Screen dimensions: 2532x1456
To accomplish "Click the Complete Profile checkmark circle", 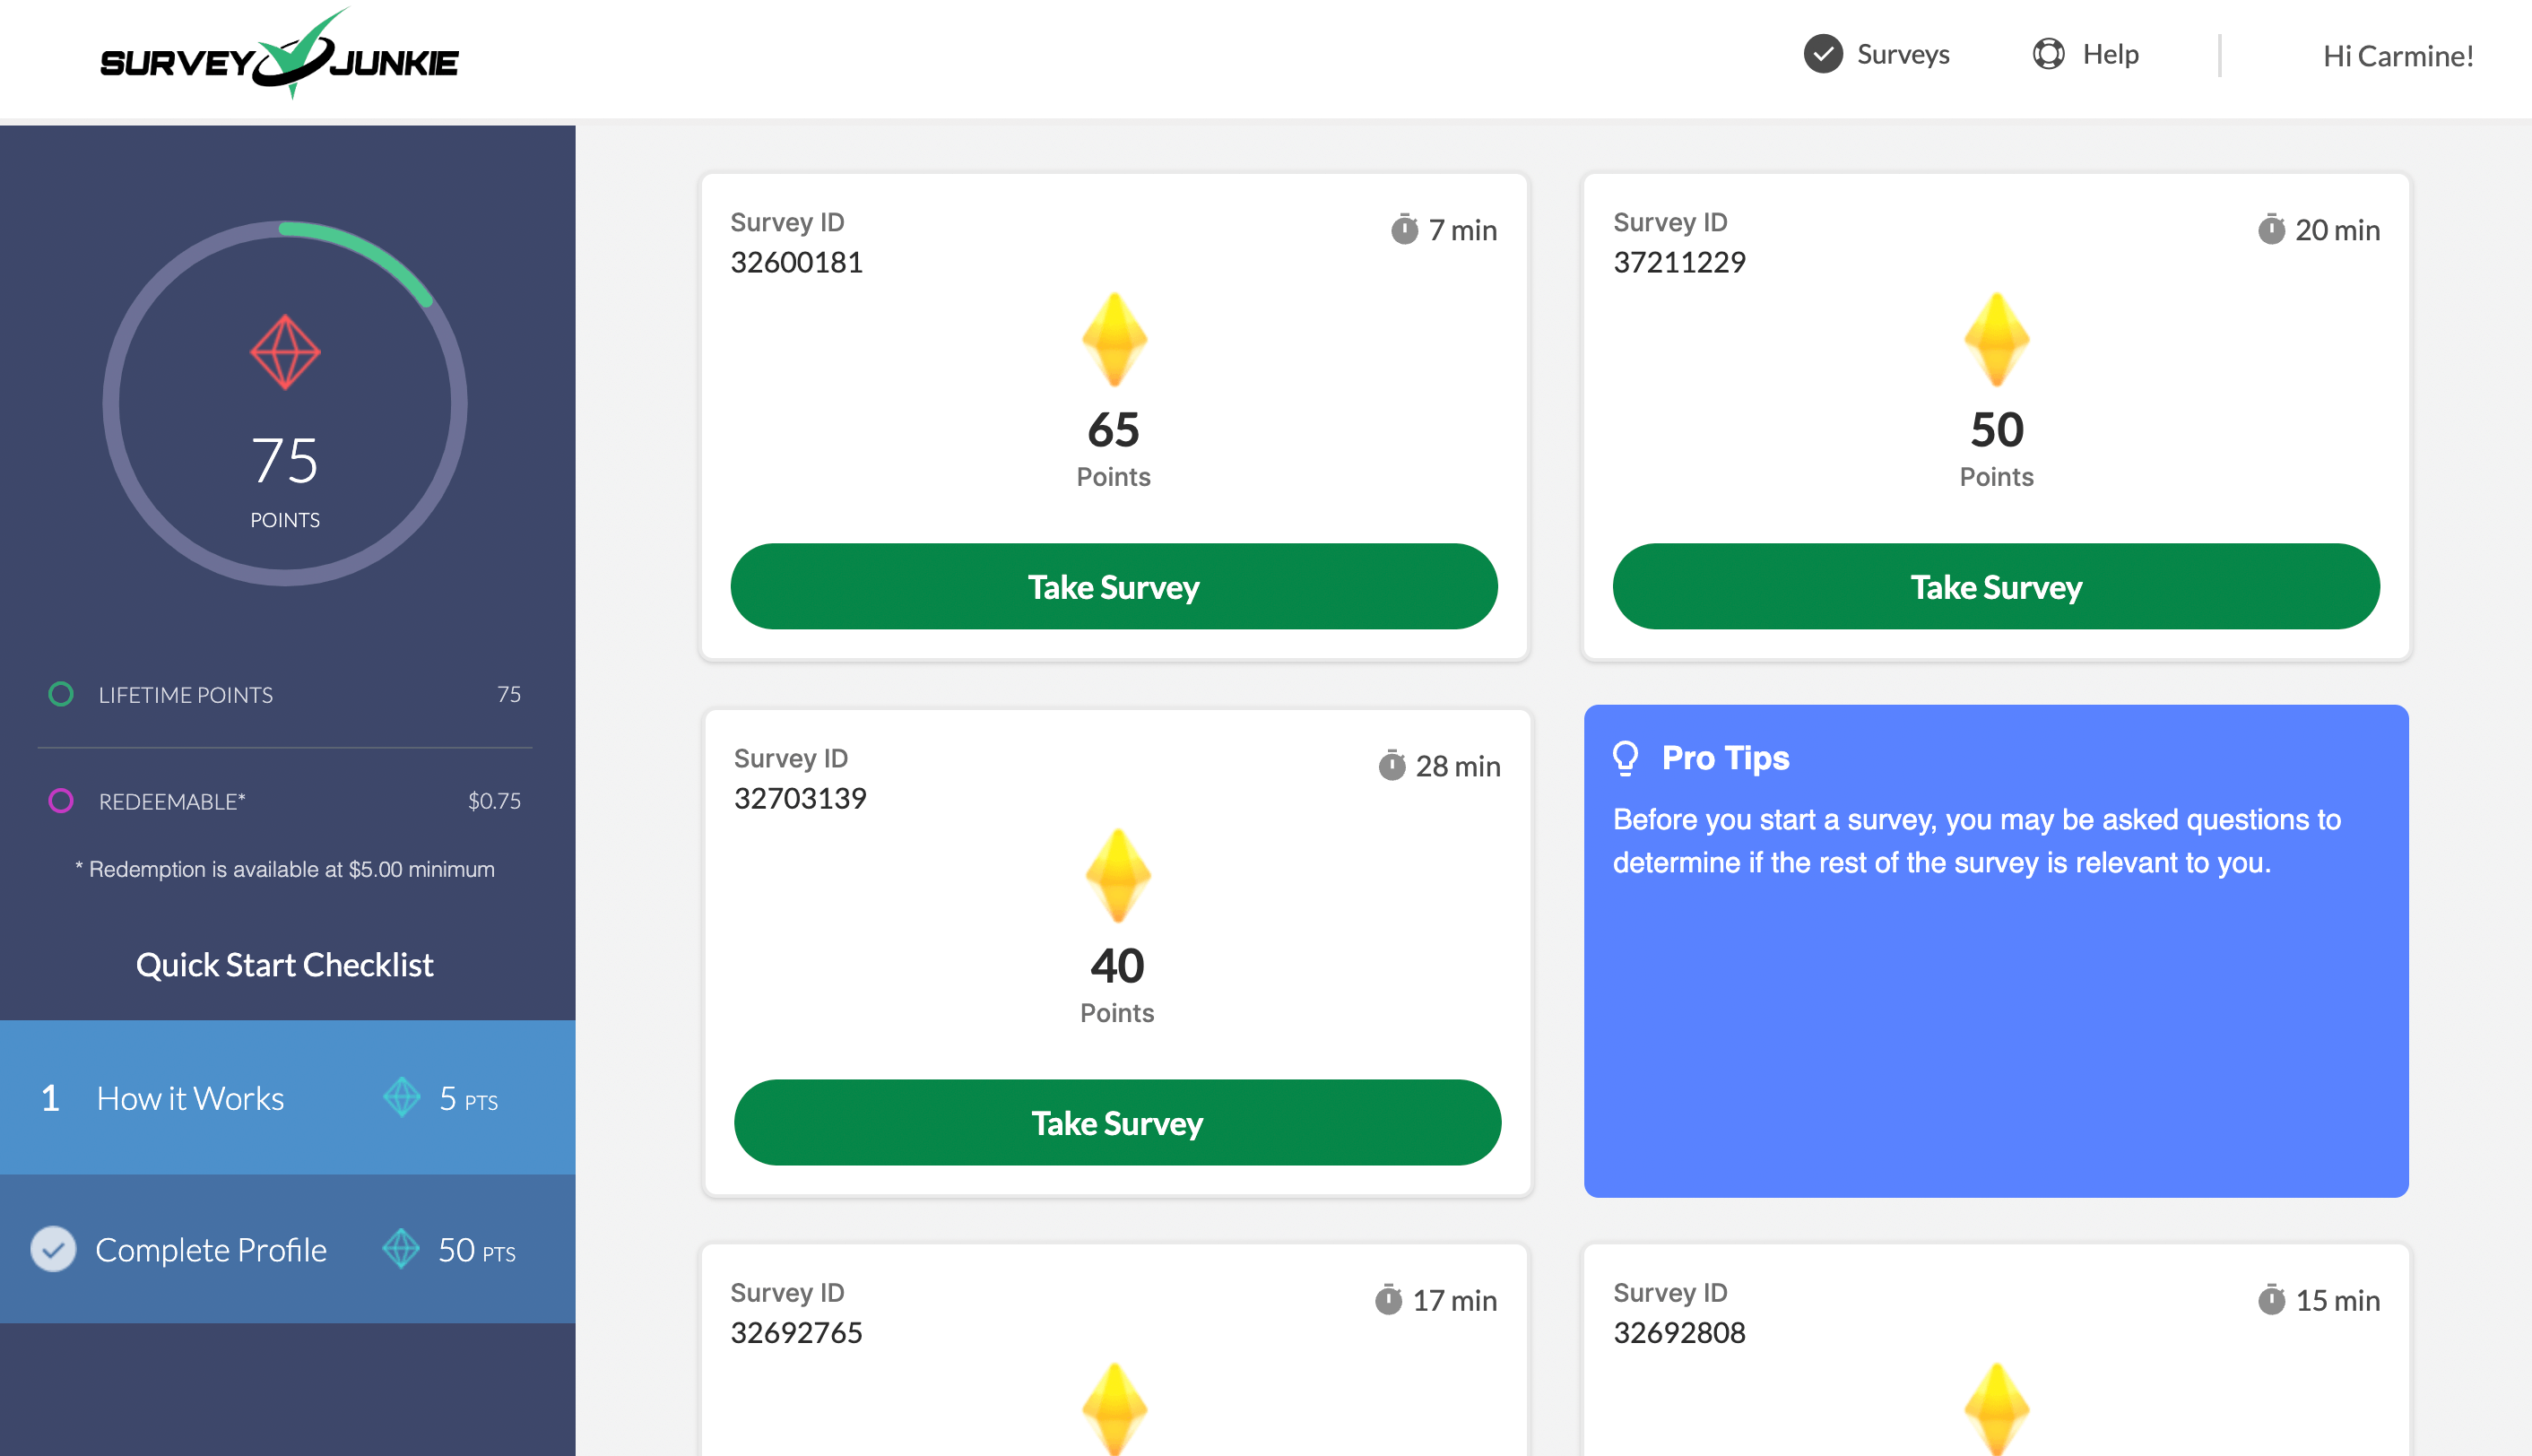I will tap(53, 1249).
